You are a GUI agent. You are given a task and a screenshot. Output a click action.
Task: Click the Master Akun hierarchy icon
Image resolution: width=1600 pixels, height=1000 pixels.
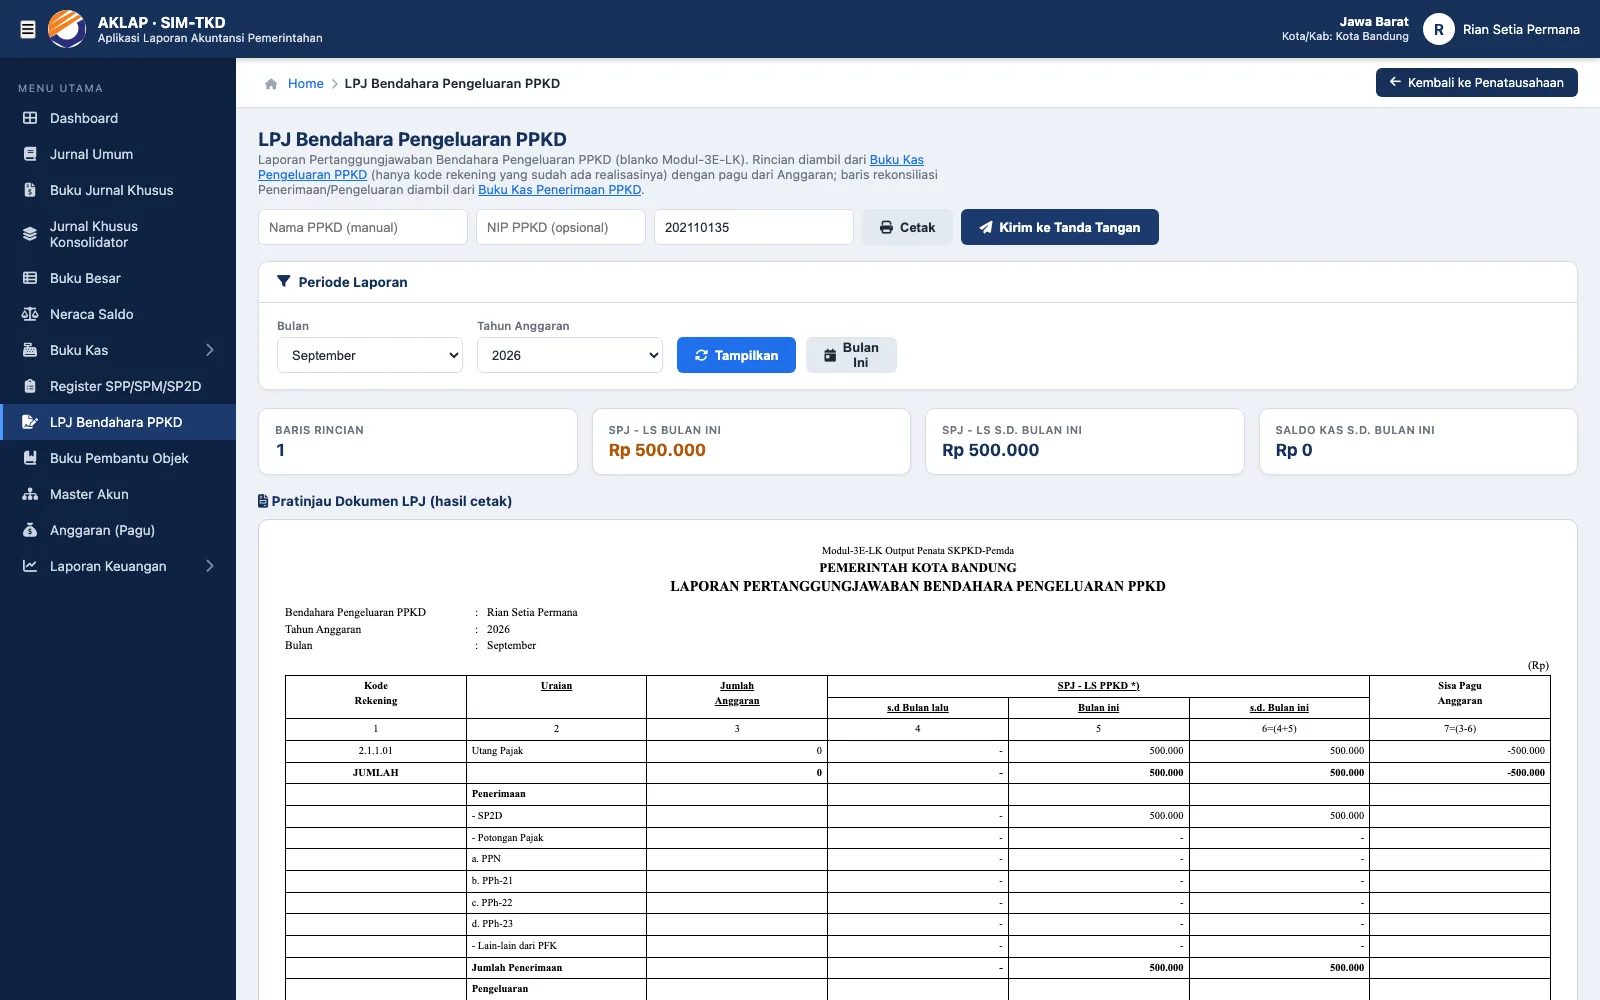pyautogui.click(x=30, y=494)
